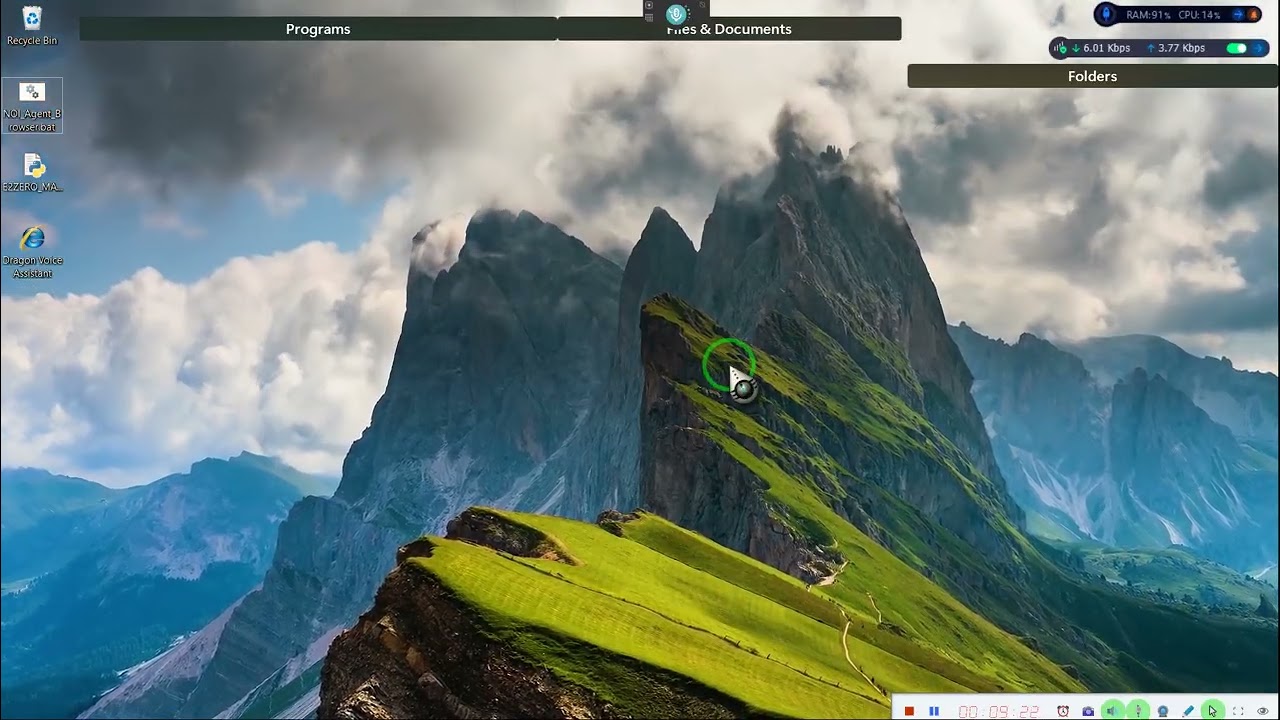Toggle the green switch in network widget

pyautogui.click(x=1237, y=48)
